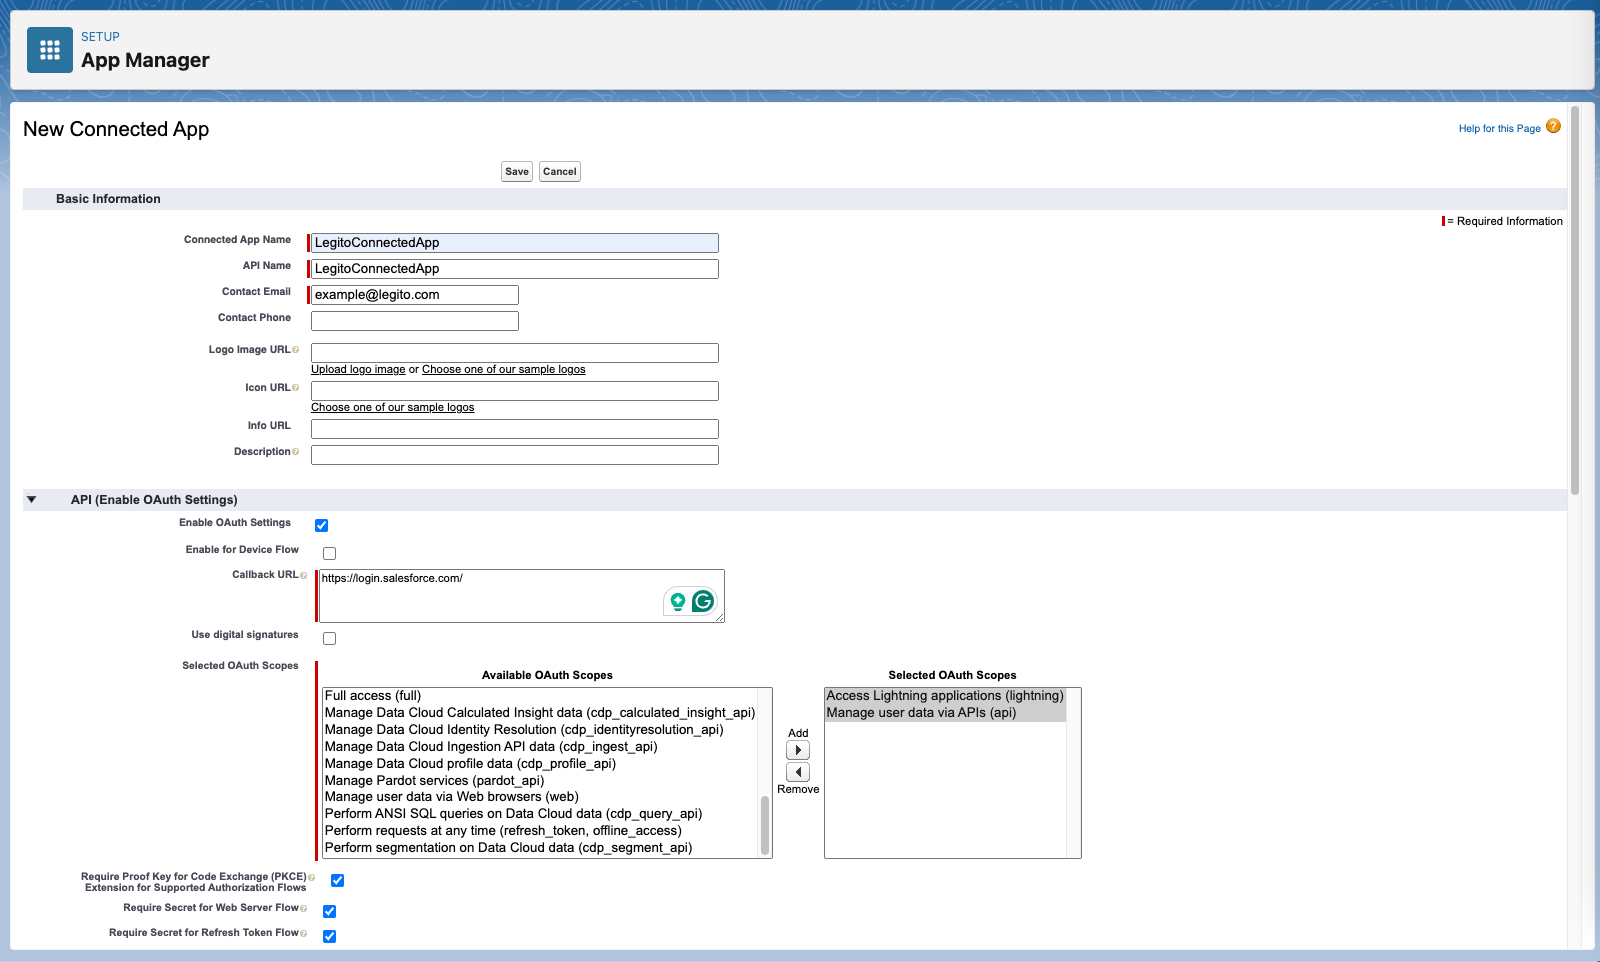Click the Upload logo image link
The width and height of the screenshot is (1600, 962).
[x=358, y=370]
